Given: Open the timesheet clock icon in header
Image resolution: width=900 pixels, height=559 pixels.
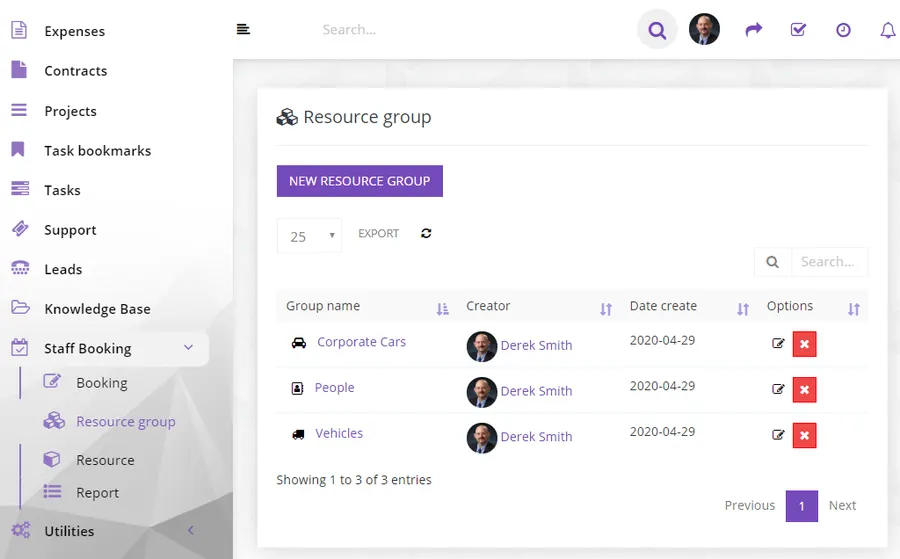Looking at the screenshot, I should [x=843, y=30].
